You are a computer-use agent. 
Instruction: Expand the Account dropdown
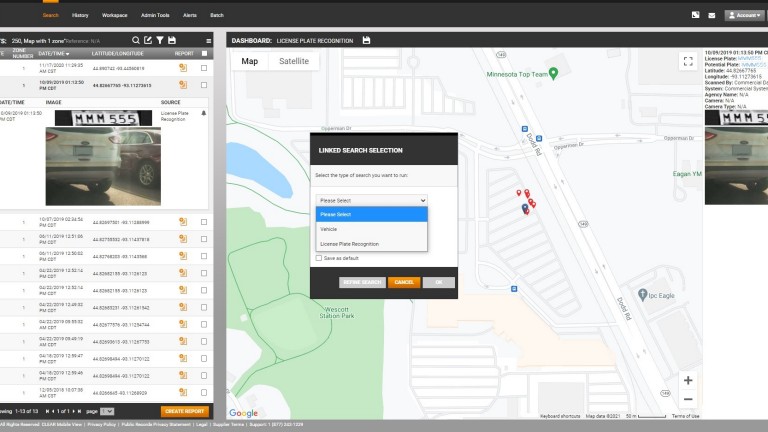pos(743,15)
